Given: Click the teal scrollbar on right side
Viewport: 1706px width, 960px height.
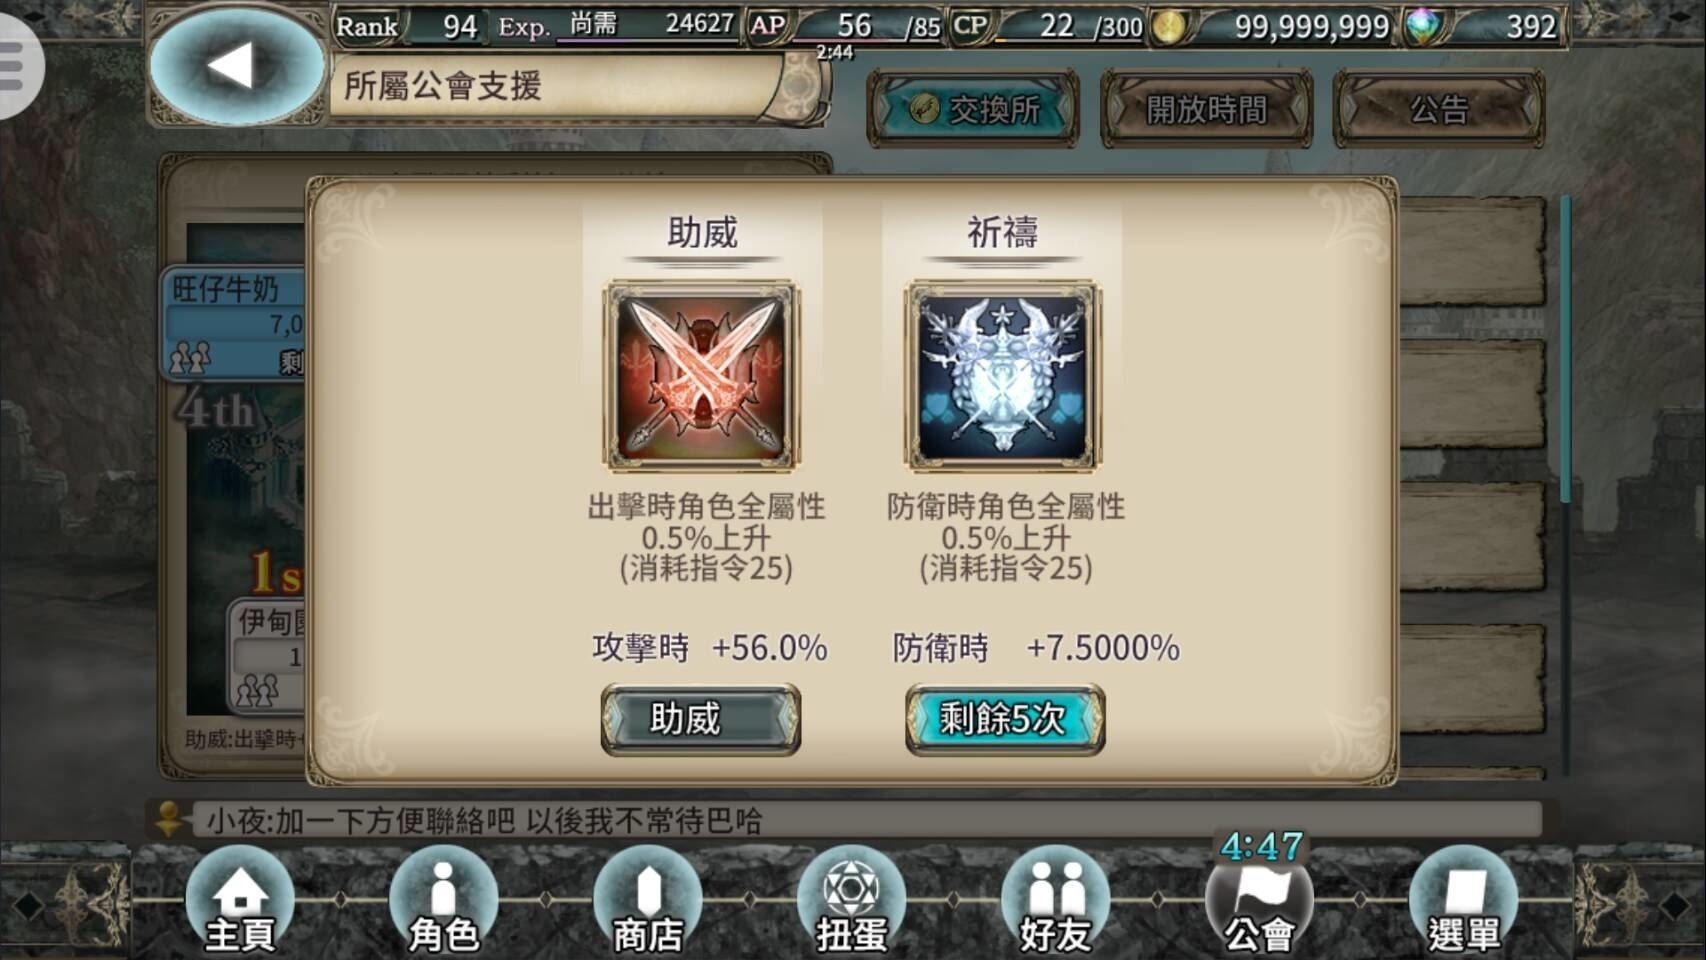Looking at the screenshot, I should (x=1565, y=350).
